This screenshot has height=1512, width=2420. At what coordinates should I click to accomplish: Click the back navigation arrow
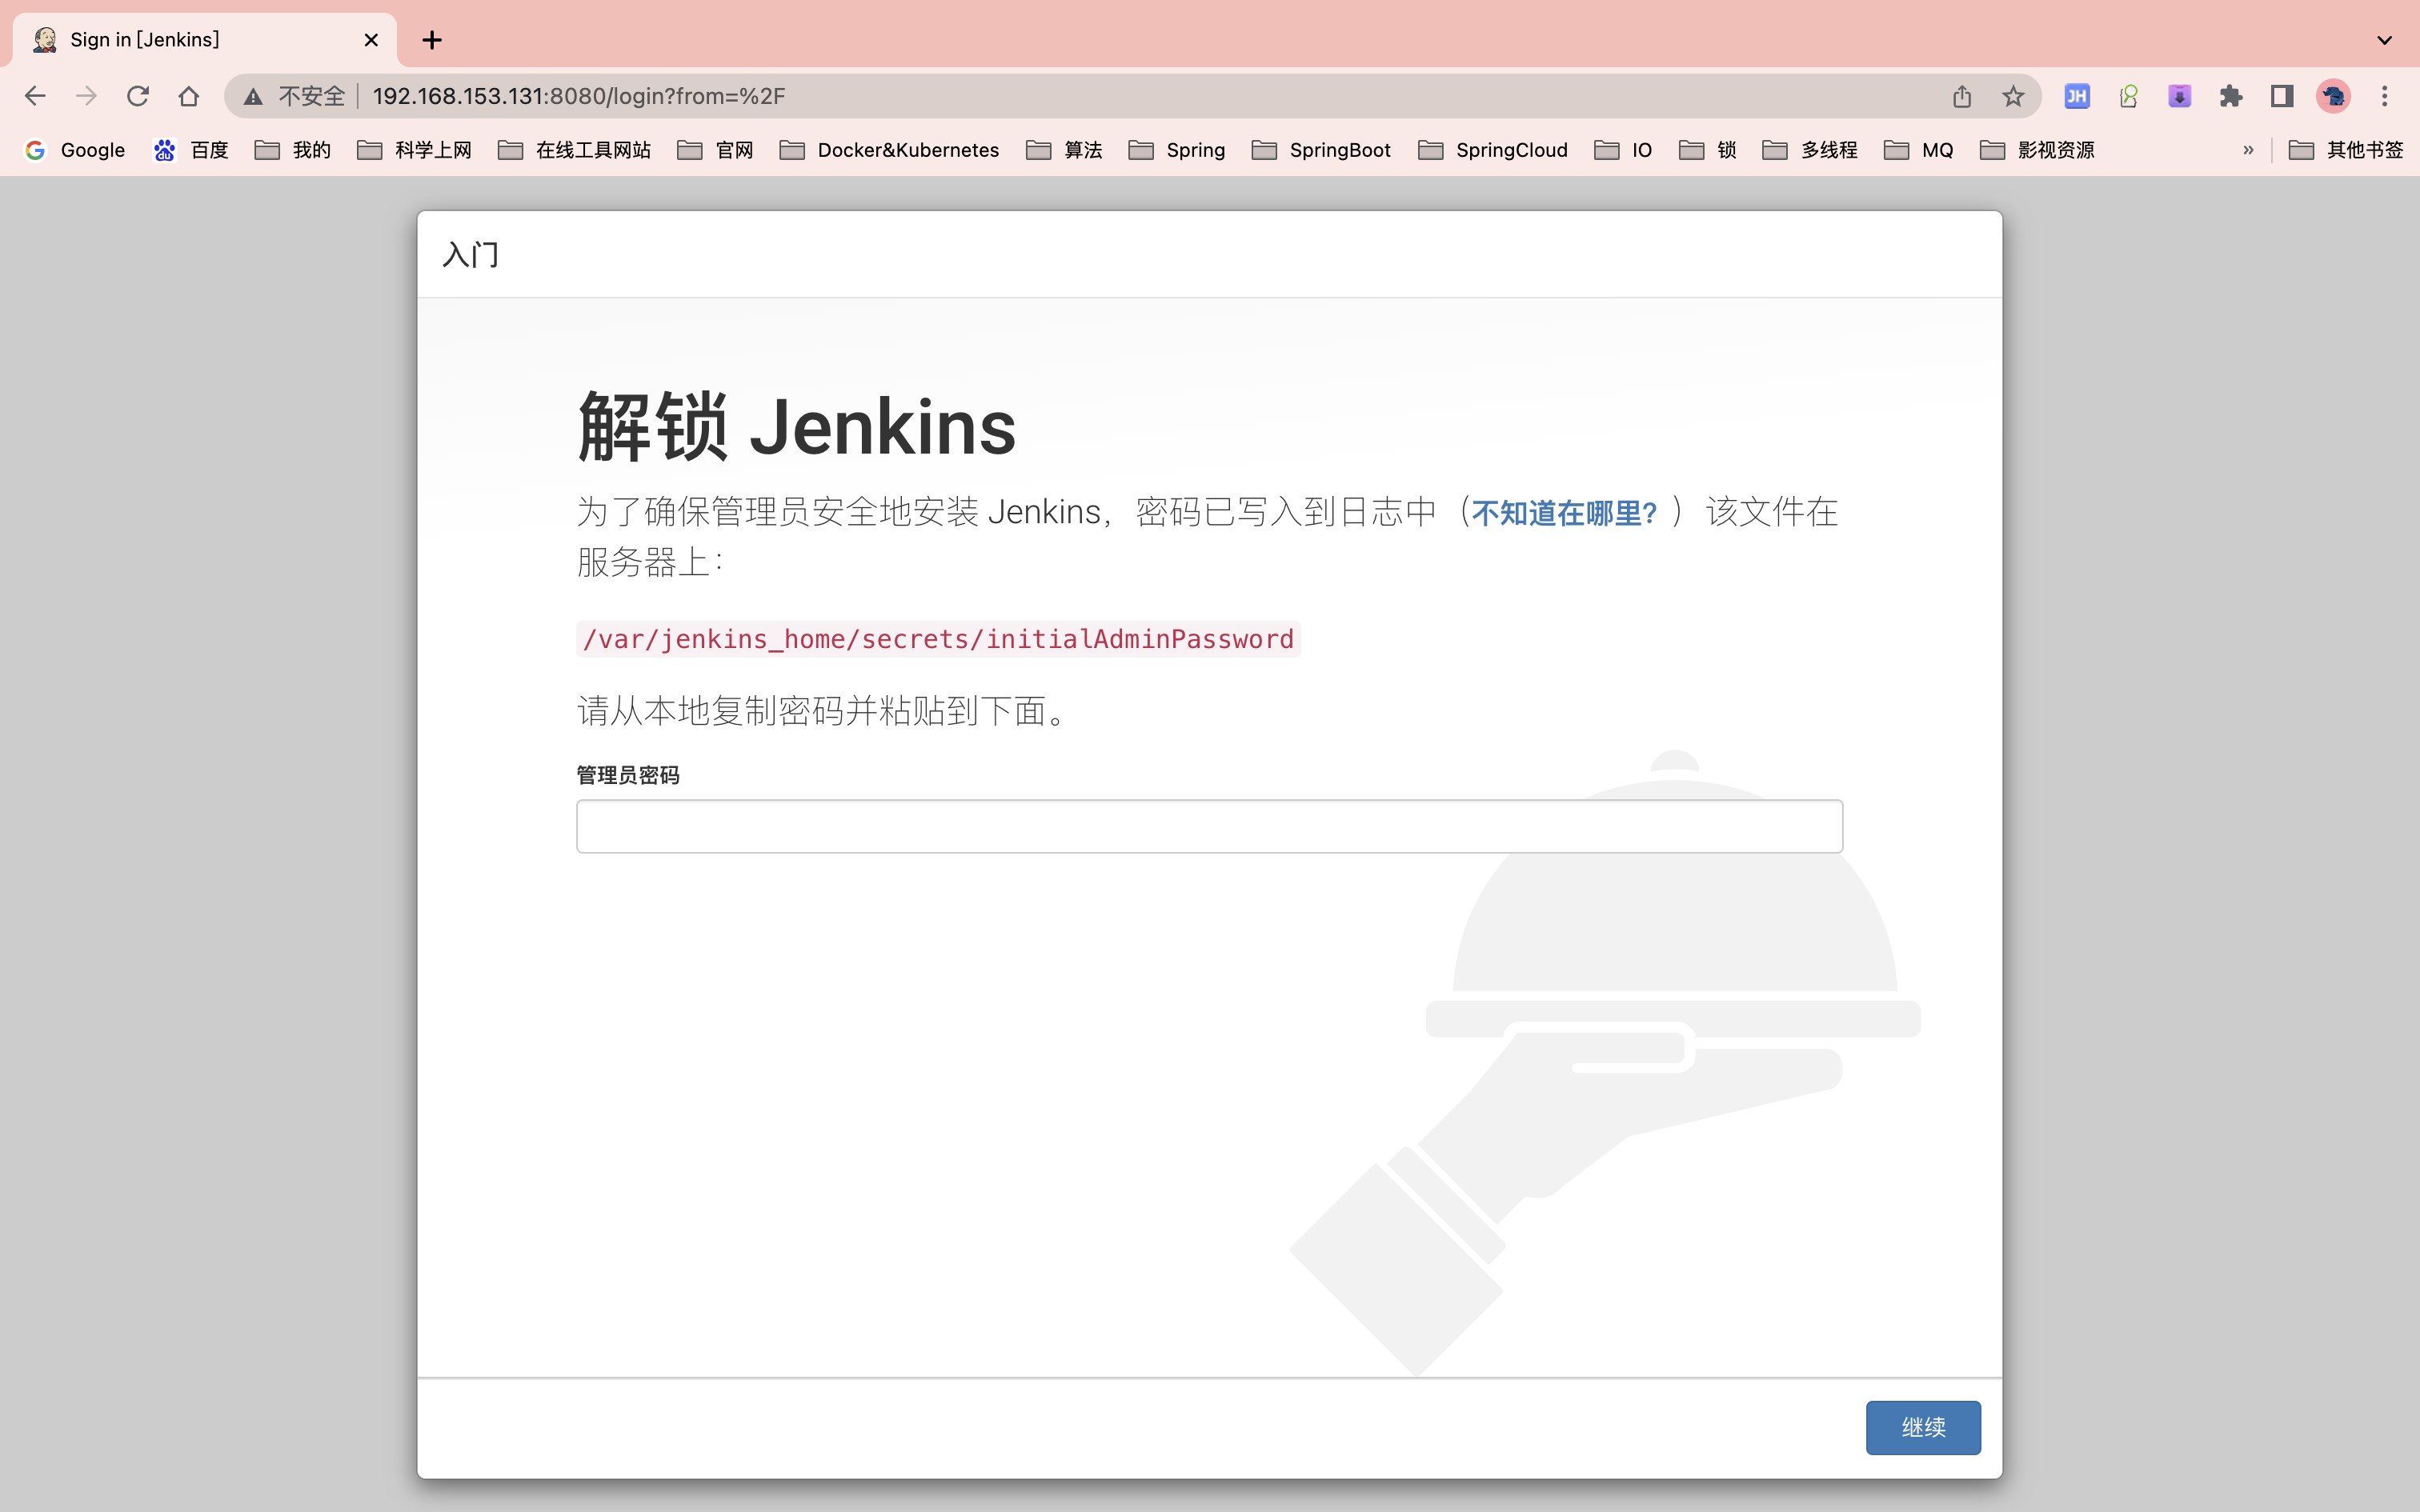(35, 96)
